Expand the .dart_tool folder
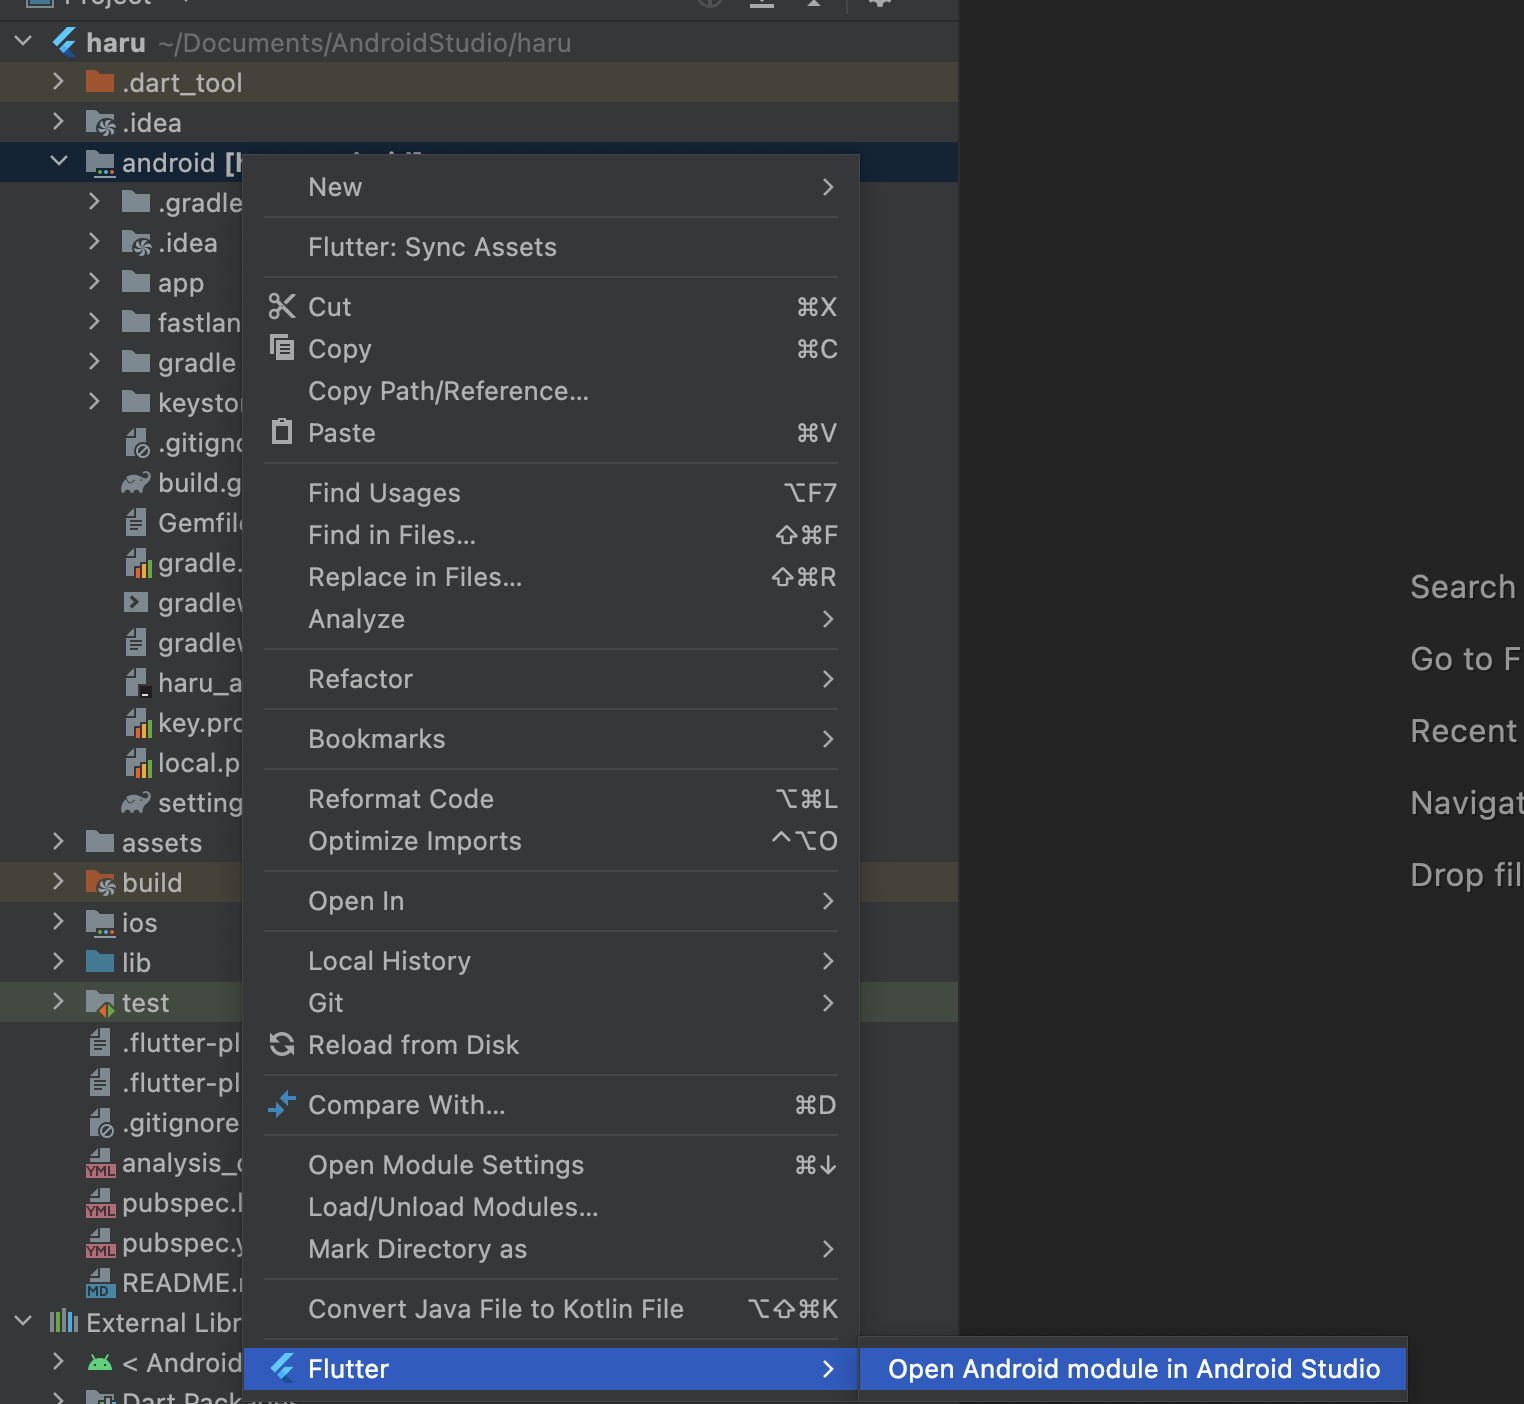The width and height of the screenshot is (1524, 1404). click(x=58, y=82)
